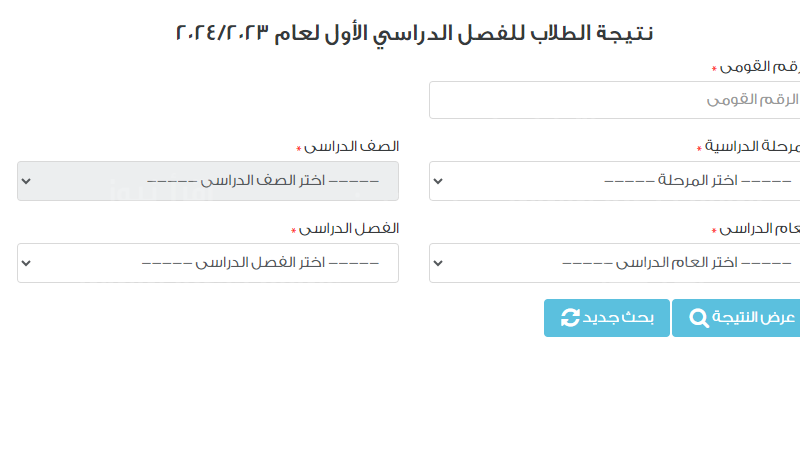Viewport: 800px width, 475px height.
Task: Click the arrow of the الصف الدراسى dropdown
Action: tap(26, 182)
